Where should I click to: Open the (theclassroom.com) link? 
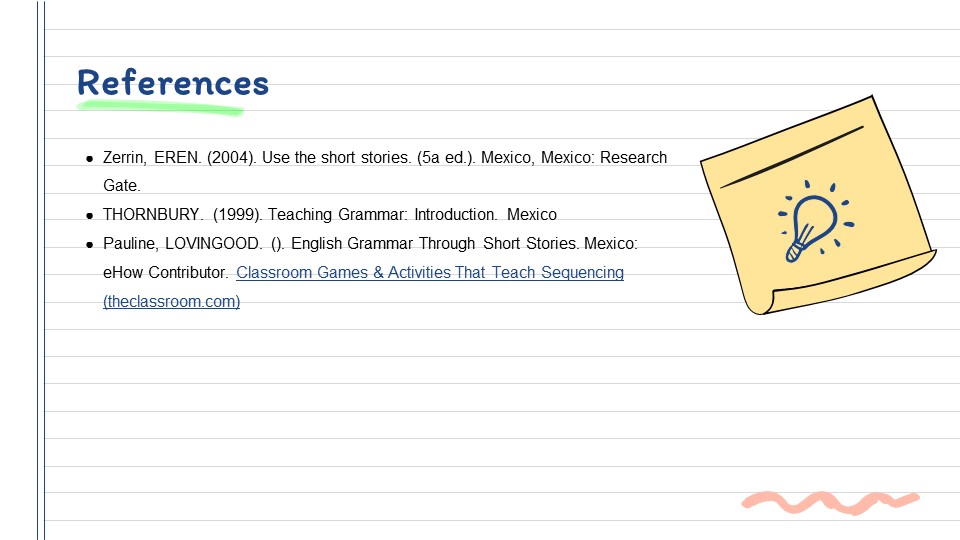171,301
